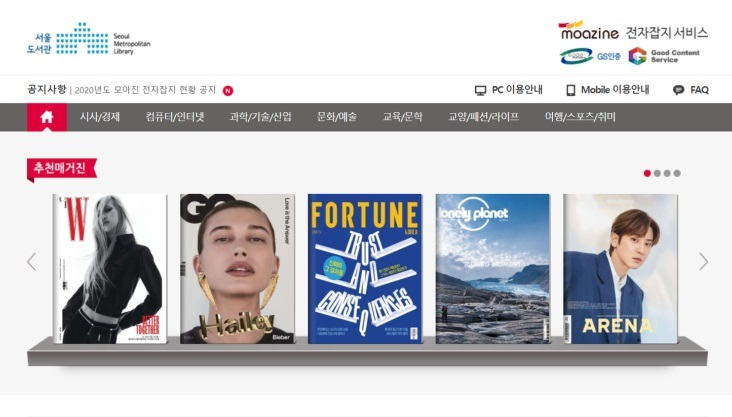Screen dimensions: 732x417
Task: Open the PC usage guide monitor icon
Action: click(480, 90)
